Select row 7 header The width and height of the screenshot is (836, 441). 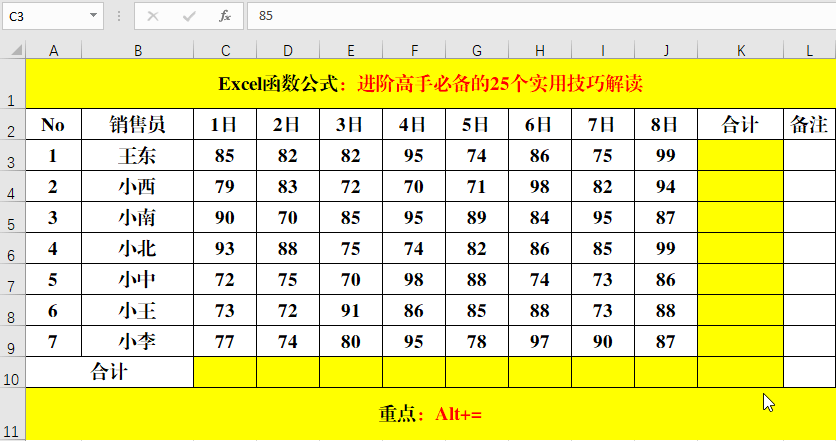pyautogui.click(x=12, y=279)
